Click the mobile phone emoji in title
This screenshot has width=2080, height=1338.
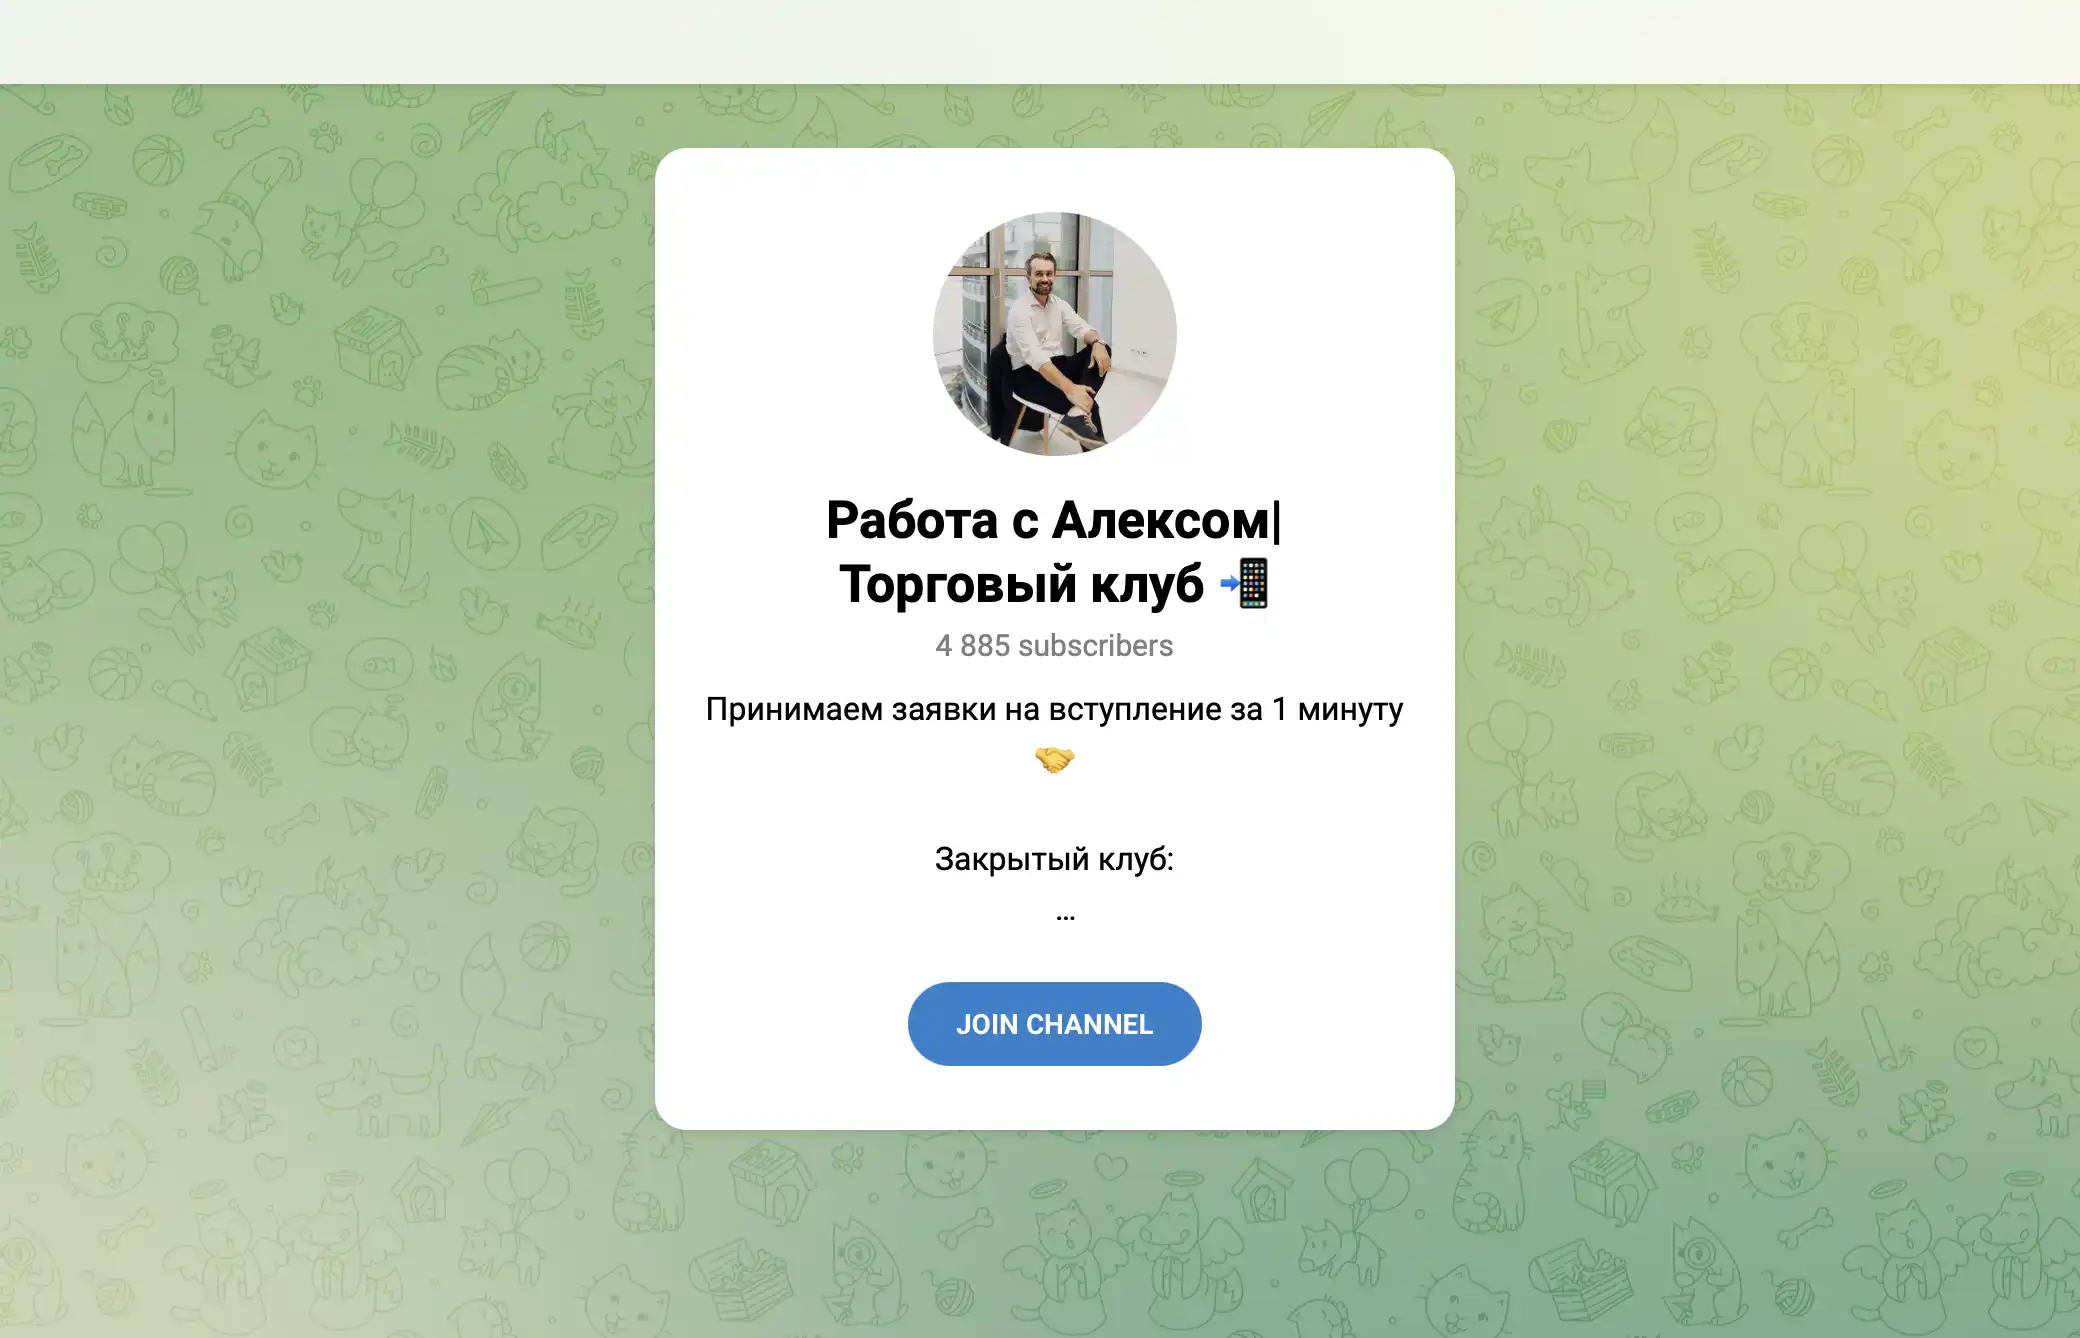click(1246, 583)
